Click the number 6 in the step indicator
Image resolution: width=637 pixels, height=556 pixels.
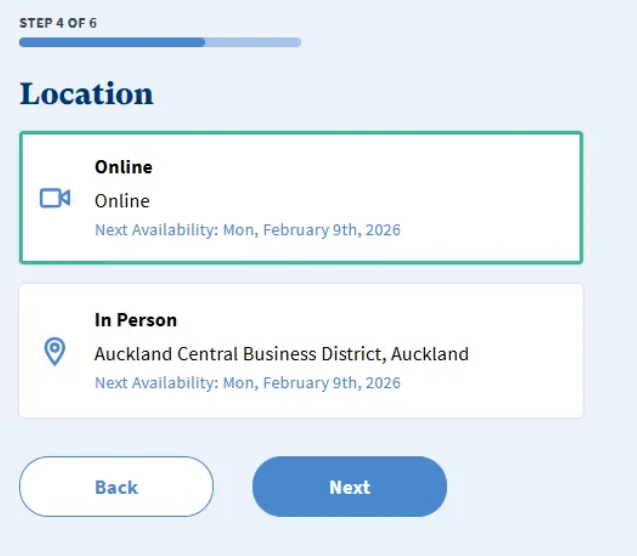(93, 22)
